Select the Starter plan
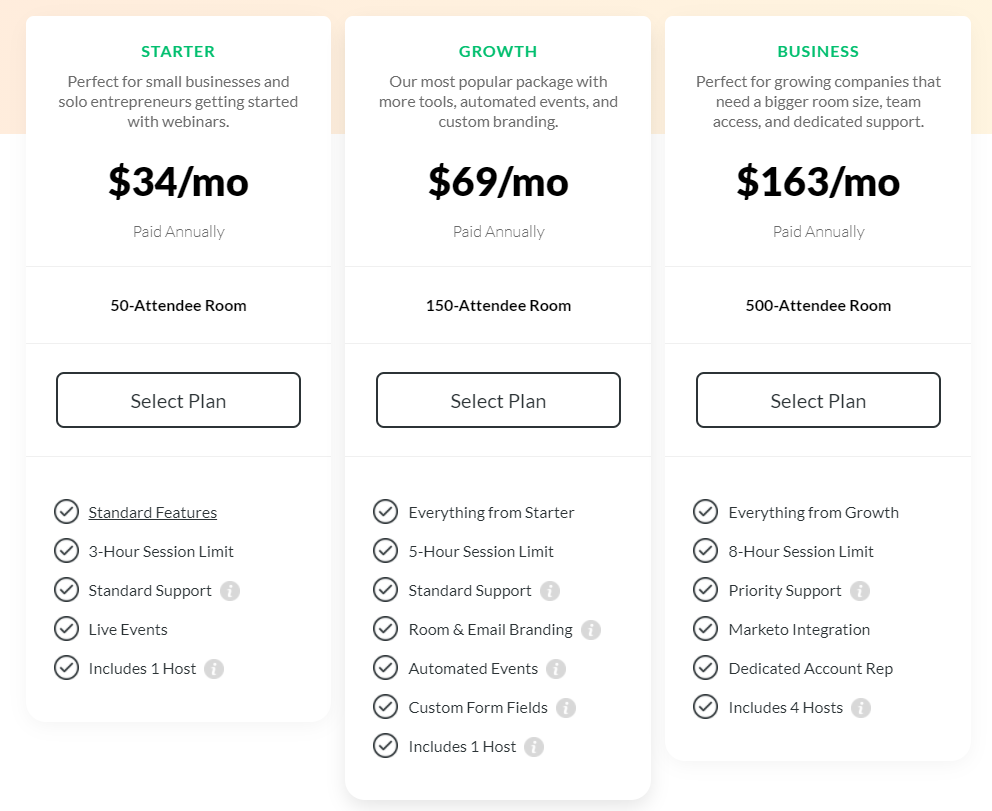Image resolution: width=992 pixels, height=811 pixels. point(178,400)
